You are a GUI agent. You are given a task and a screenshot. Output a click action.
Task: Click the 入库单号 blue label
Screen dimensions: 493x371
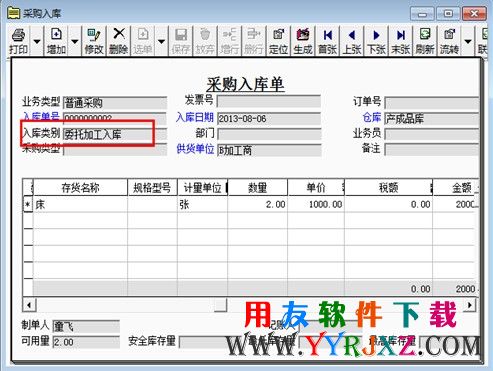41,116
